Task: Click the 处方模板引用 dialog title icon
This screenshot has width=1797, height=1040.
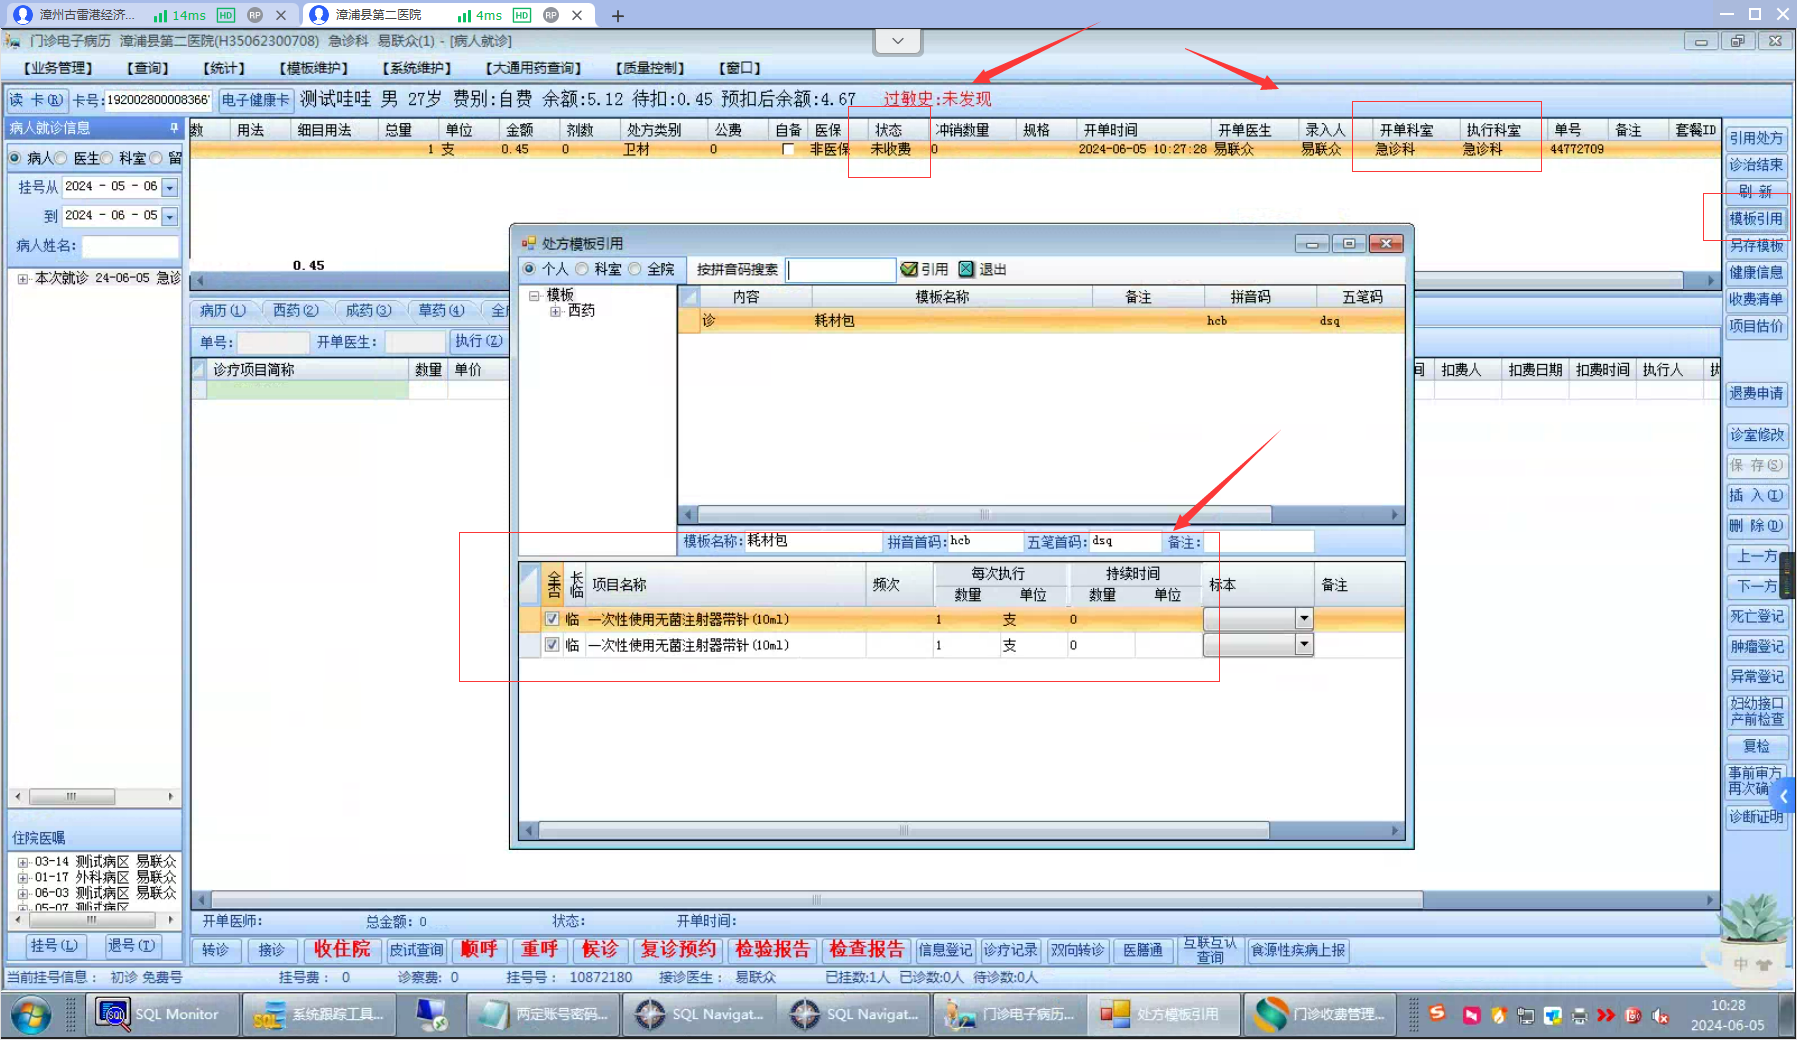Action: (x=529, y=243)
